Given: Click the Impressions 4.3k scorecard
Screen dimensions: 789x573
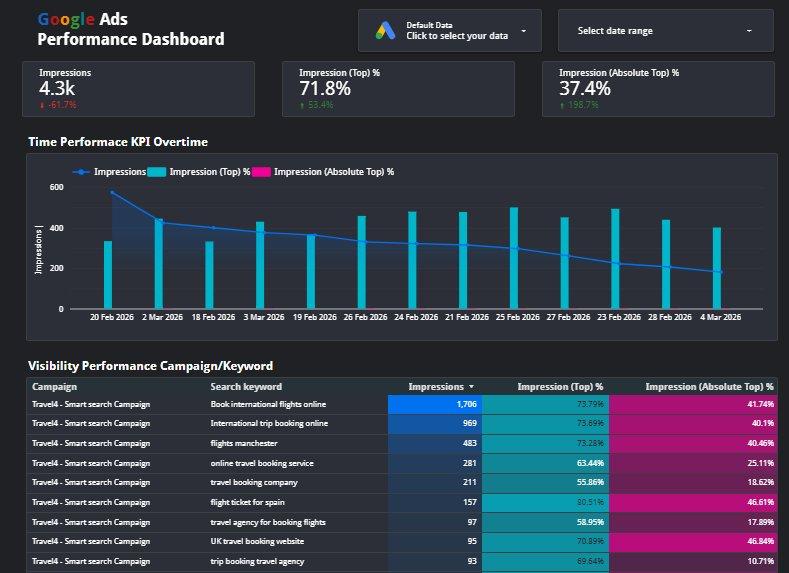Looking at the screenshot, I should coord(138,89).
